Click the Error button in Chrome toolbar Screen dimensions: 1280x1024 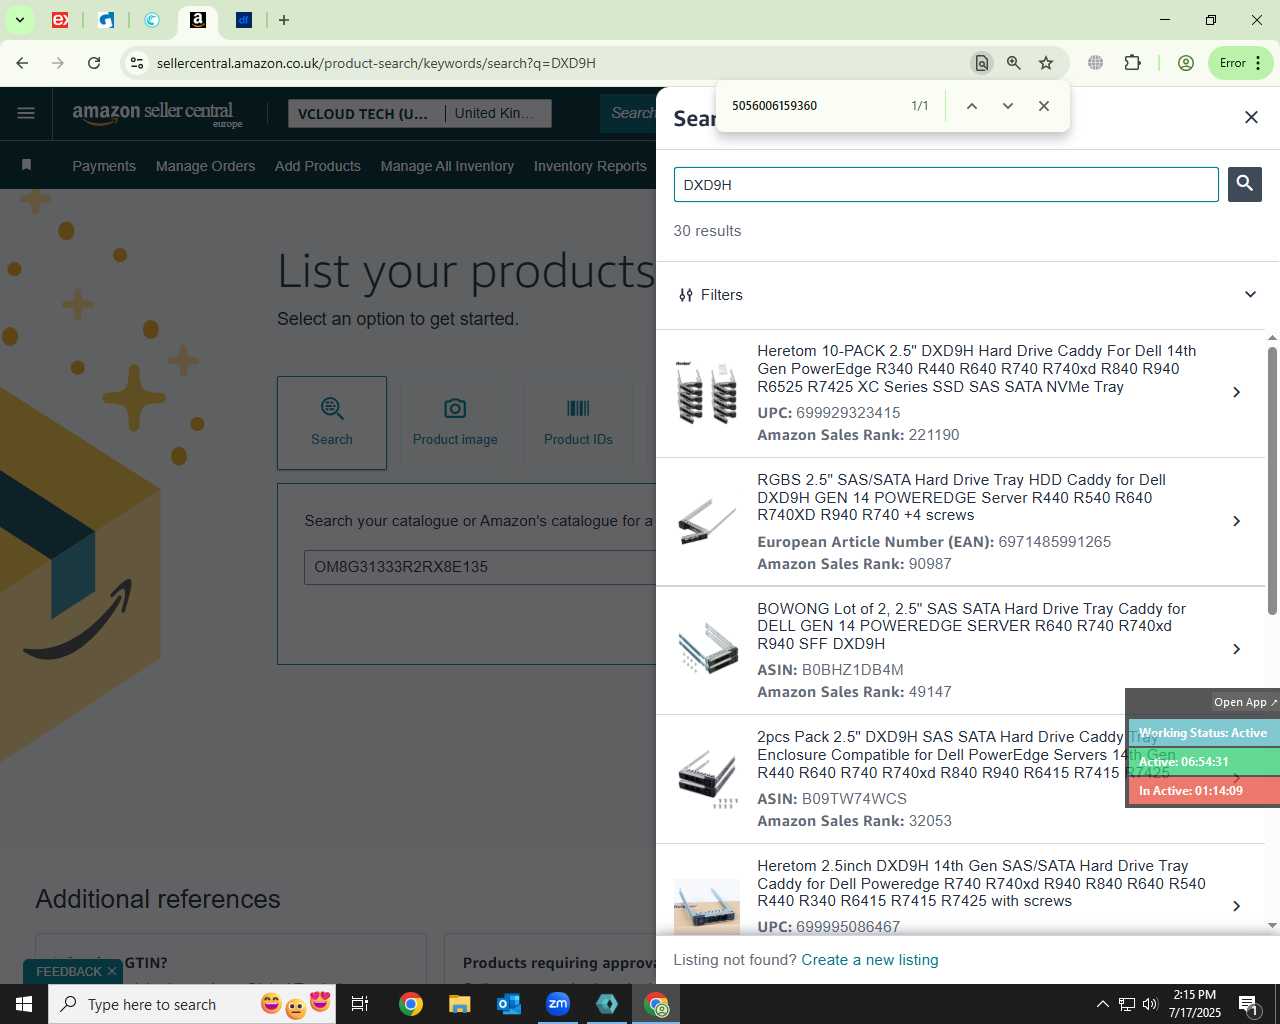pos(1240,63)
